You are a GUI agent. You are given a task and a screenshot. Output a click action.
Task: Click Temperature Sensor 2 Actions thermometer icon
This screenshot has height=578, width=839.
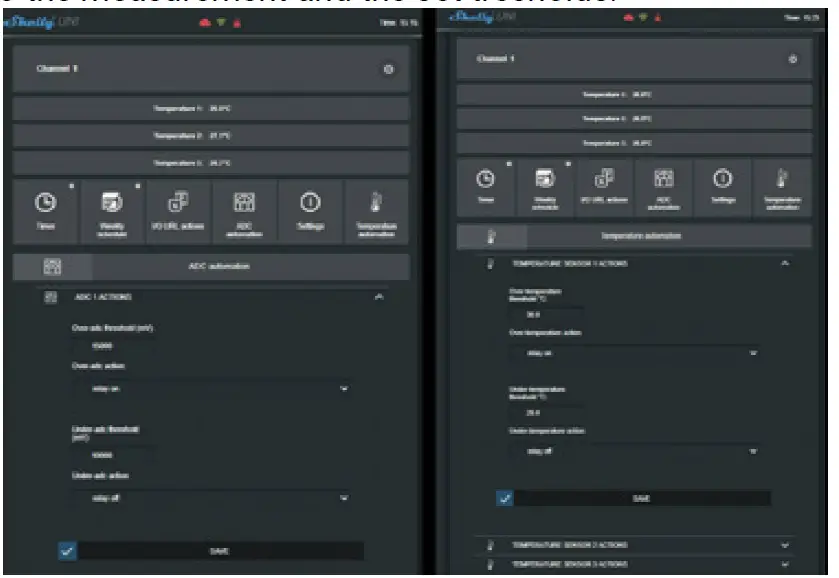coord(490,545)
